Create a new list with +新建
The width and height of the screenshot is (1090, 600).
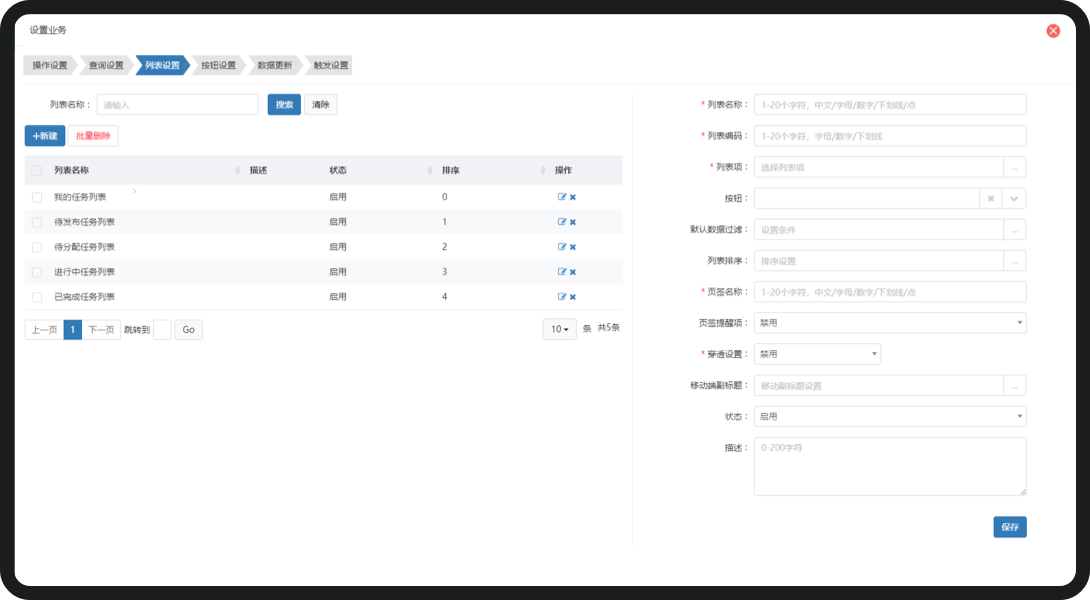pyautogui.click(x=45, y=136)
